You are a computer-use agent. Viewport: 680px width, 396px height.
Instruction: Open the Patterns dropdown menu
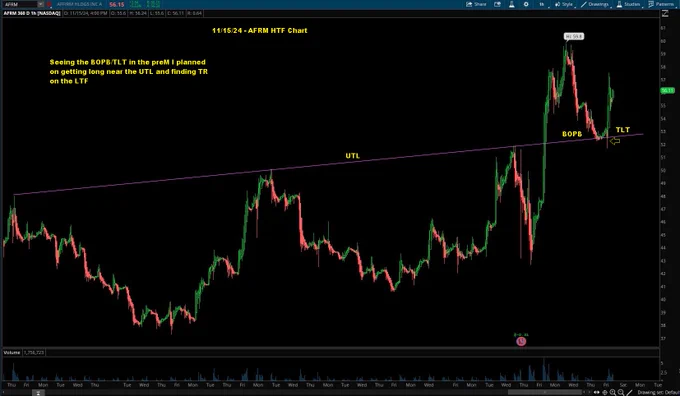tap(662, 4)
